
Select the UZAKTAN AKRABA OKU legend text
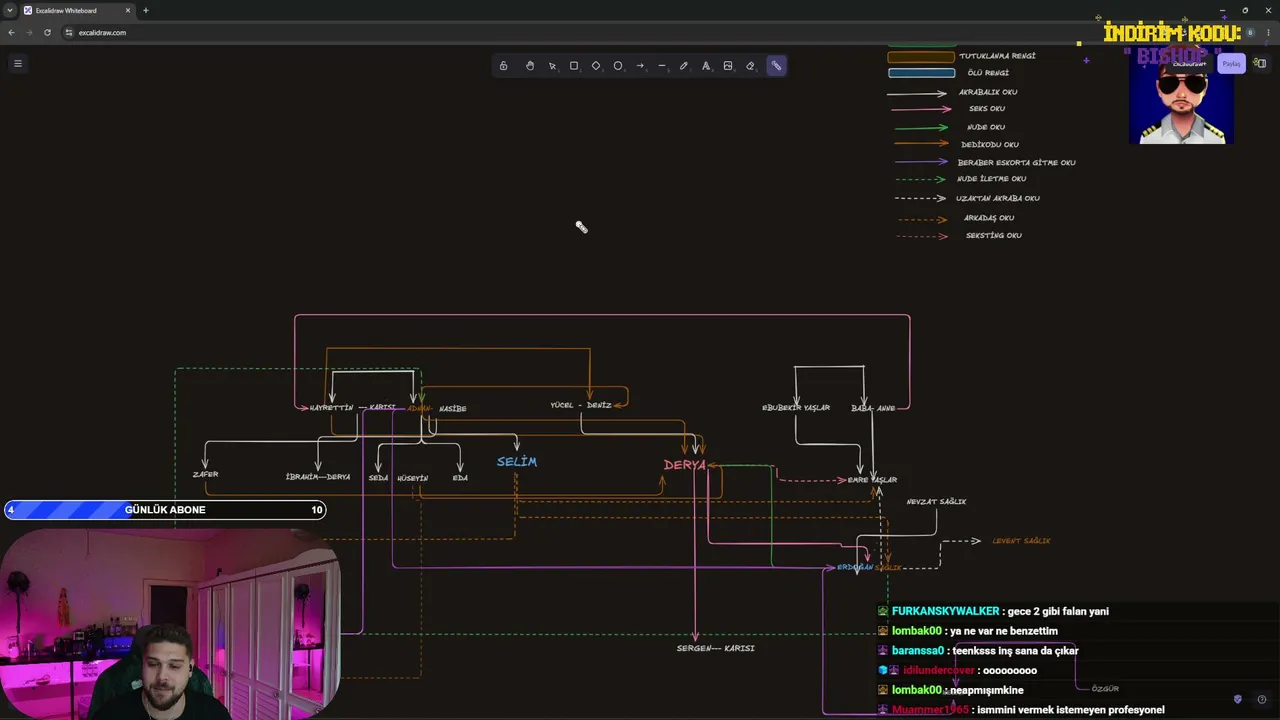pos(998,198)
